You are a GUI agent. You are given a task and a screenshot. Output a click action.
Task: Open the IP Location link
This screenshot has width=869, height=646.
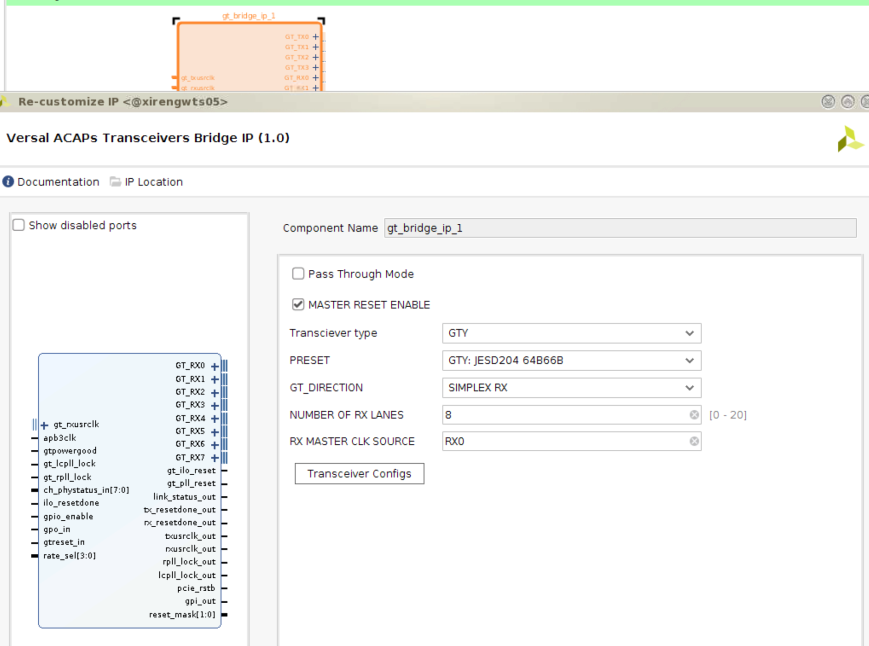click(x=154, y=182)
